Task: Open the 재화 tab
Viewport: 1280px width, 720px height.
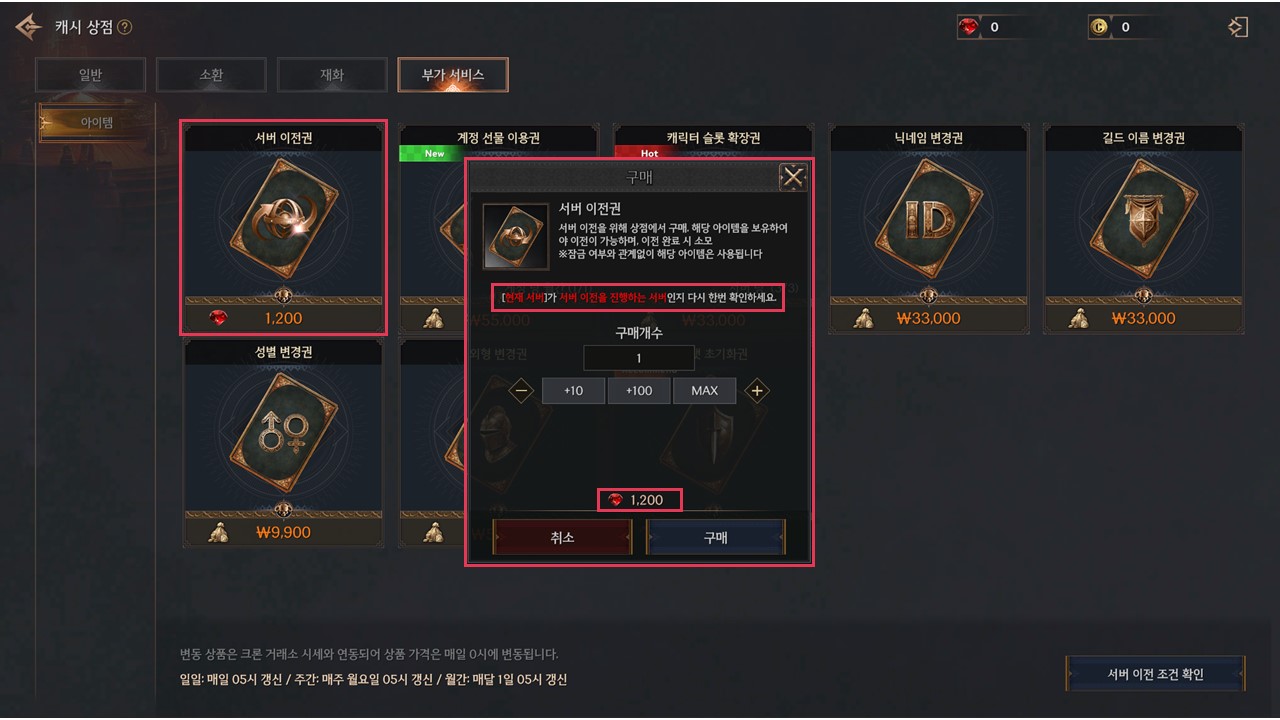Action: (x=332, y=75)
